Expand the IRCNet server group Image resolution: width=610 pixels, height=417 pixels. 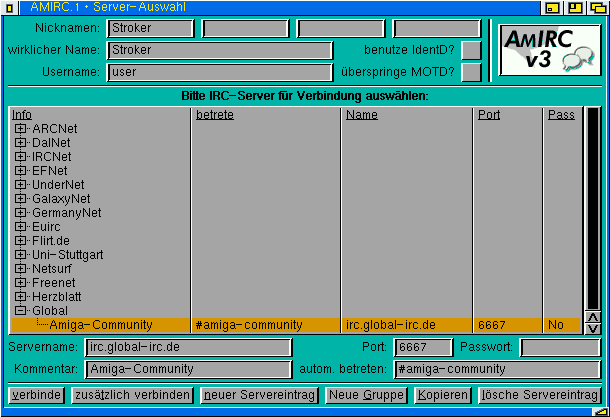coord(20,157)
